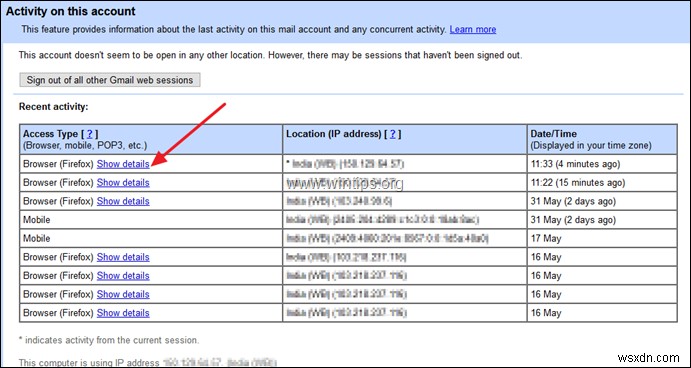Viewport: 691px width, 368px height.
Task: Show details for the first 16 May session
Action: coord(123,257)
